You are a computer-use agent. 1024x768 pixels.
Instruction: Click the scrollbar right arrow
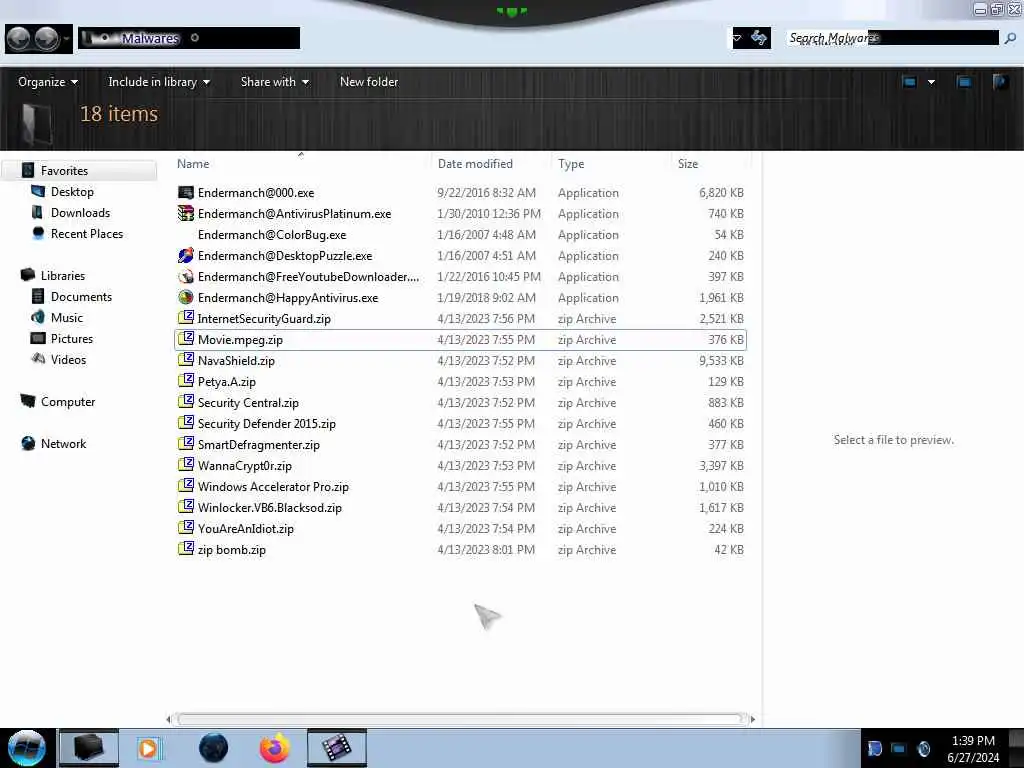point(752,719)
